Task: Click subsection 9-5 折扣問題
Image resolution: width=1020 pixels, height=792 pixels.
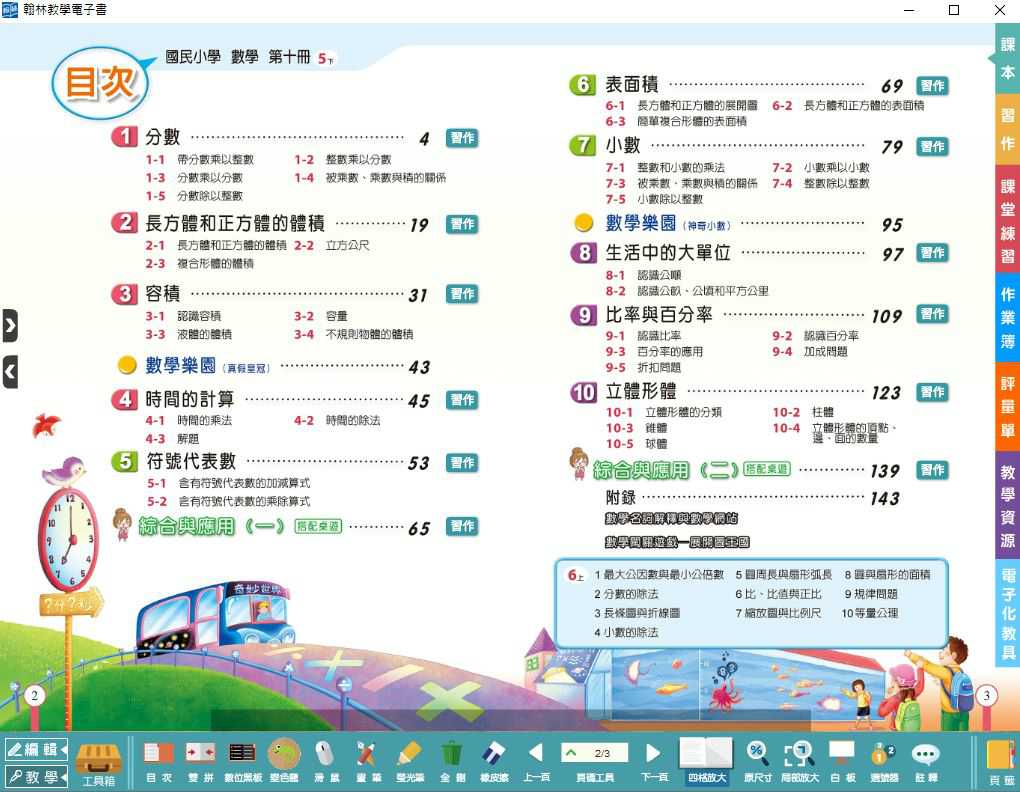Action: [643, 367]
